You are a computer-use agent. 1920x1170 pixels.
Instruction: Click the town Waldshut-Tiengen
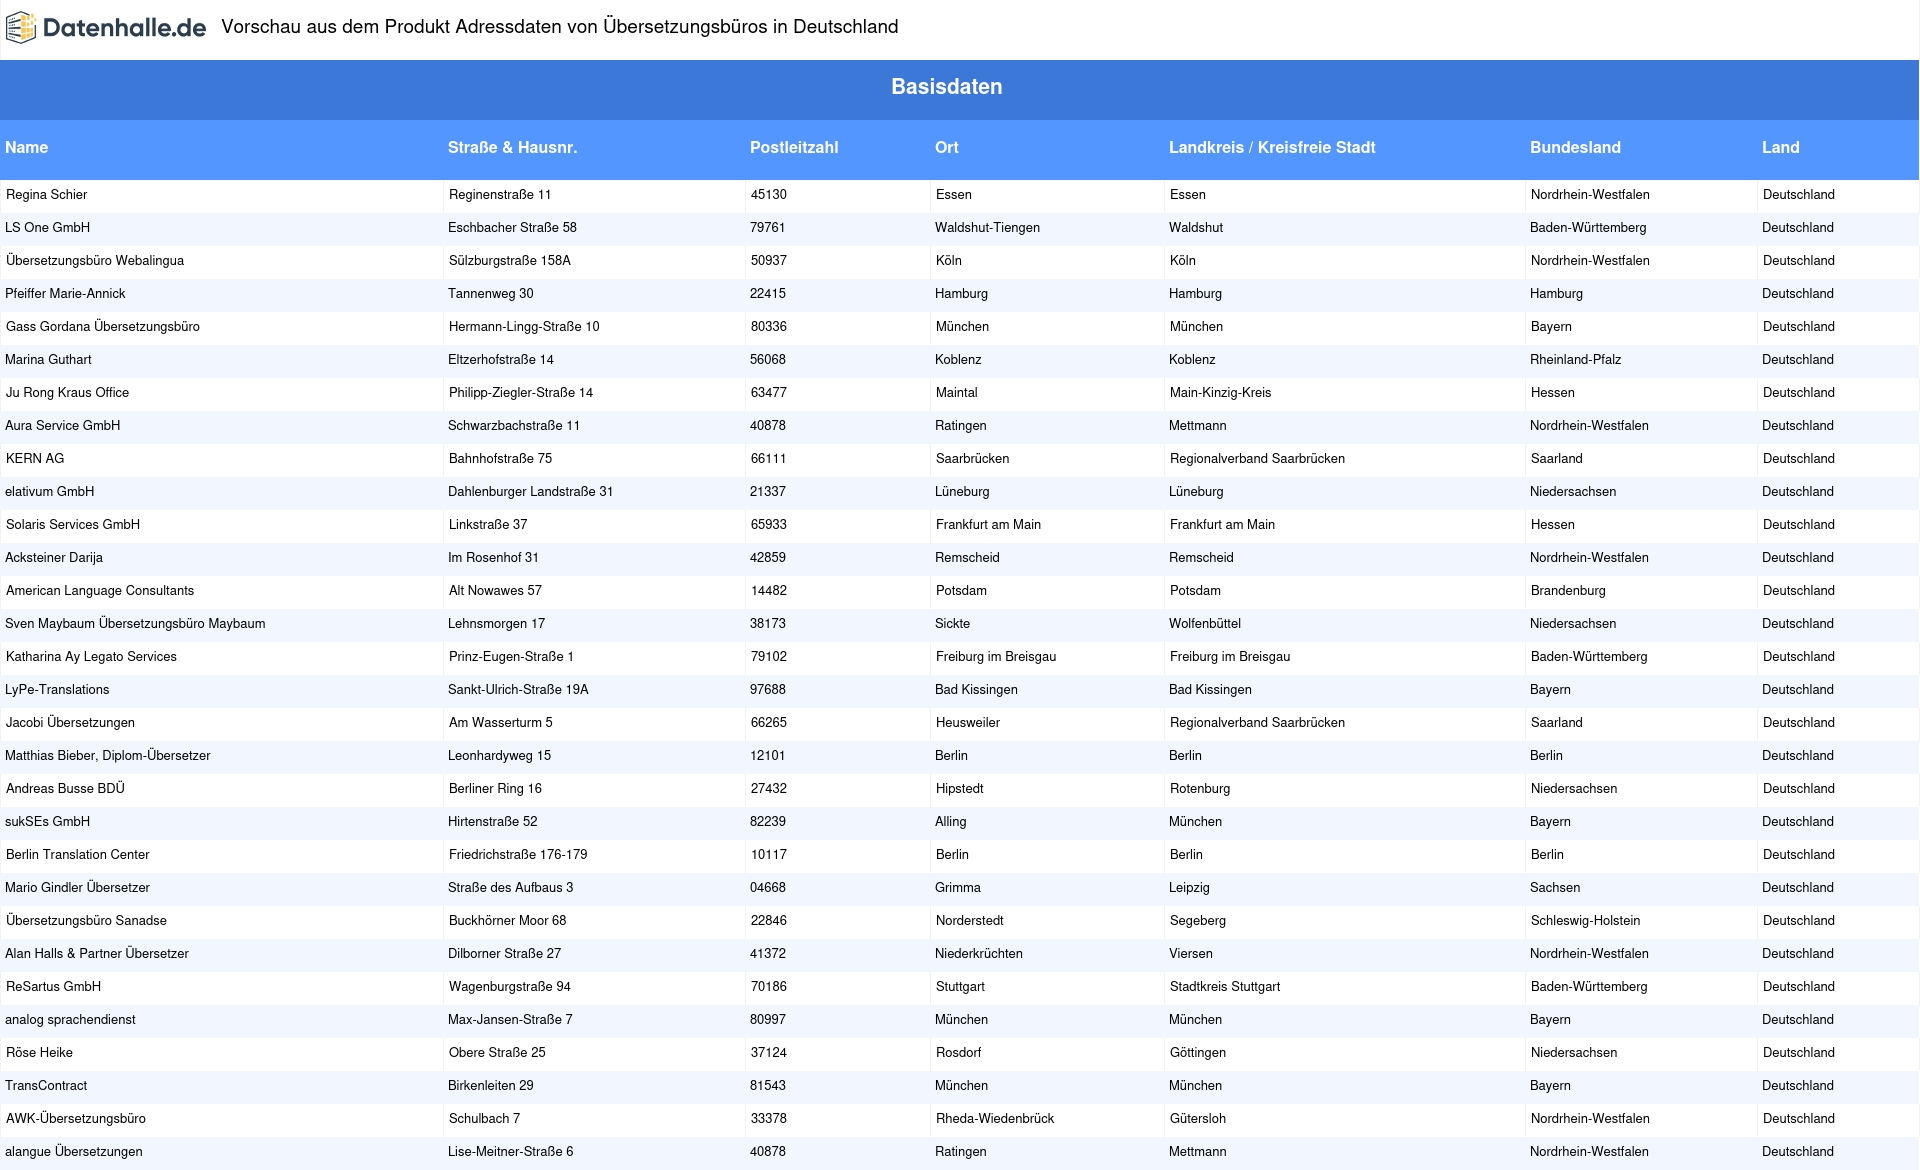pos(987,228)
